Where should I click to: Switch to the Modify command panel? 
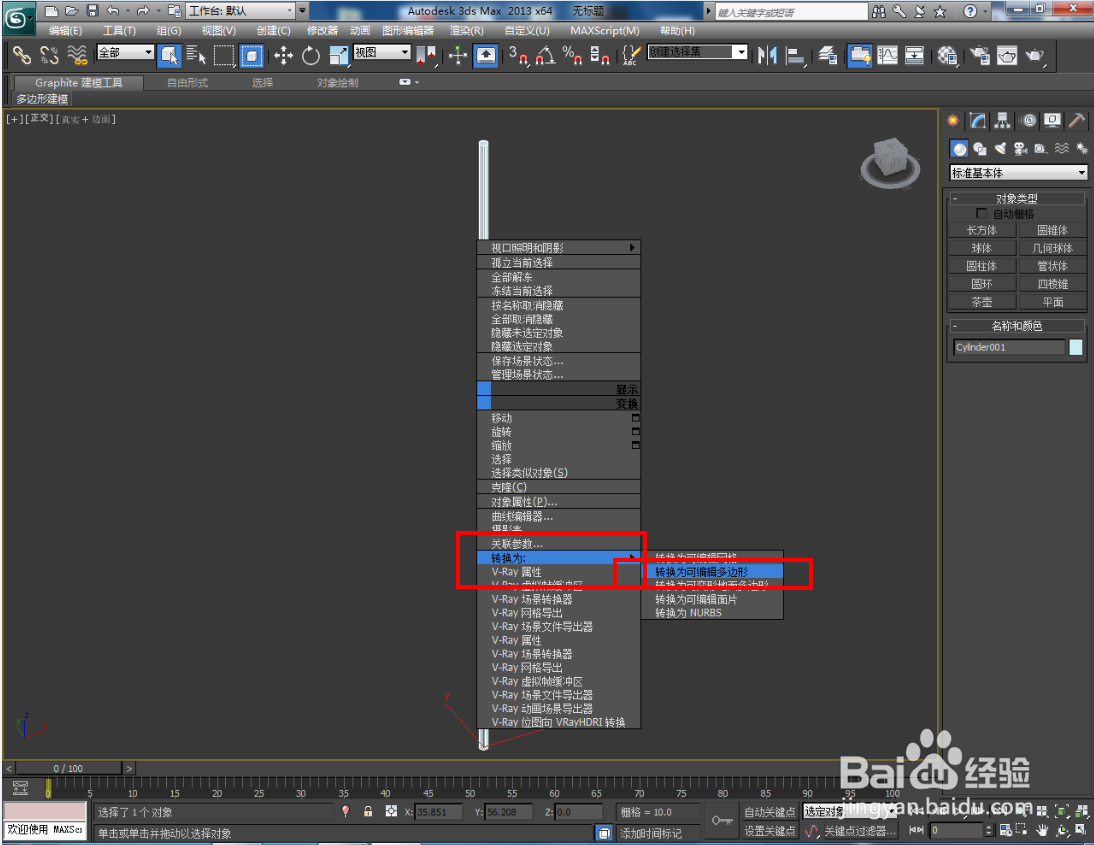tap(978, 121)
